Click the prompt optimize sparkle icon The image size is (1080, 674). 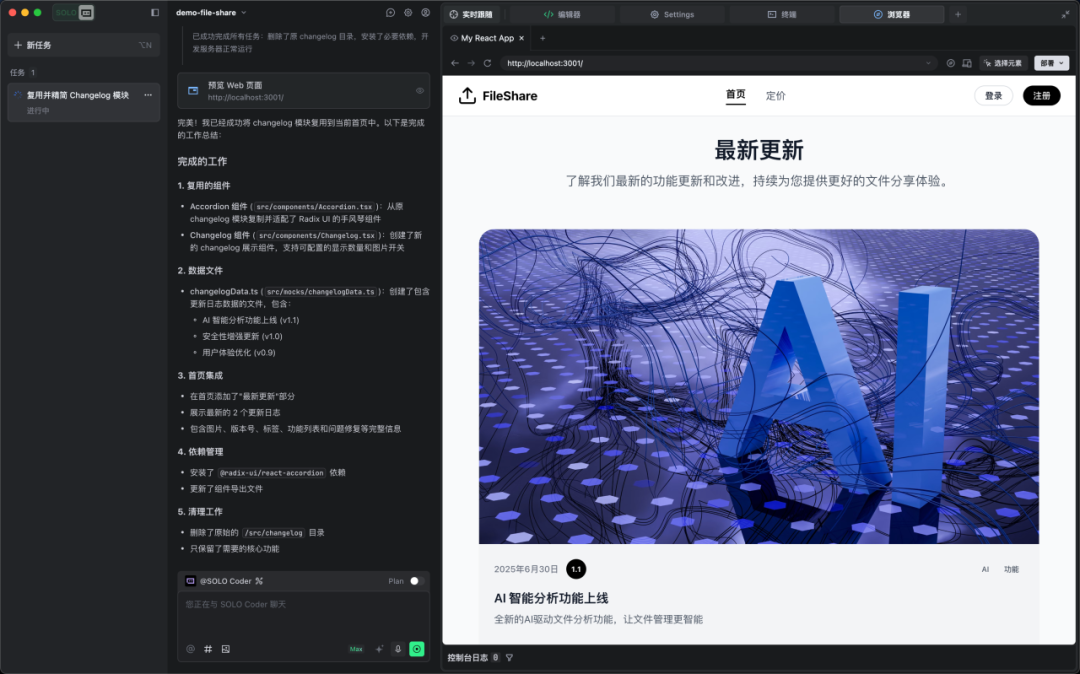tap(379, 649)
